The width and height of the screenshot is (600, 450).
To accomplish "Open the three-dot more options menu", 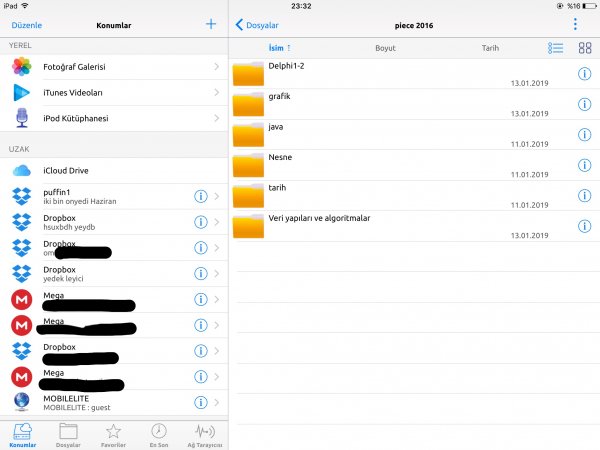I will (575, 24).
